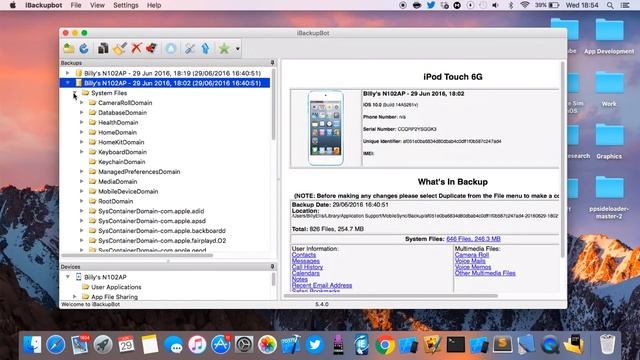The image size is (640, 360).
Task: Open Terminal from the Dock
Action: (x=456, y=345)
